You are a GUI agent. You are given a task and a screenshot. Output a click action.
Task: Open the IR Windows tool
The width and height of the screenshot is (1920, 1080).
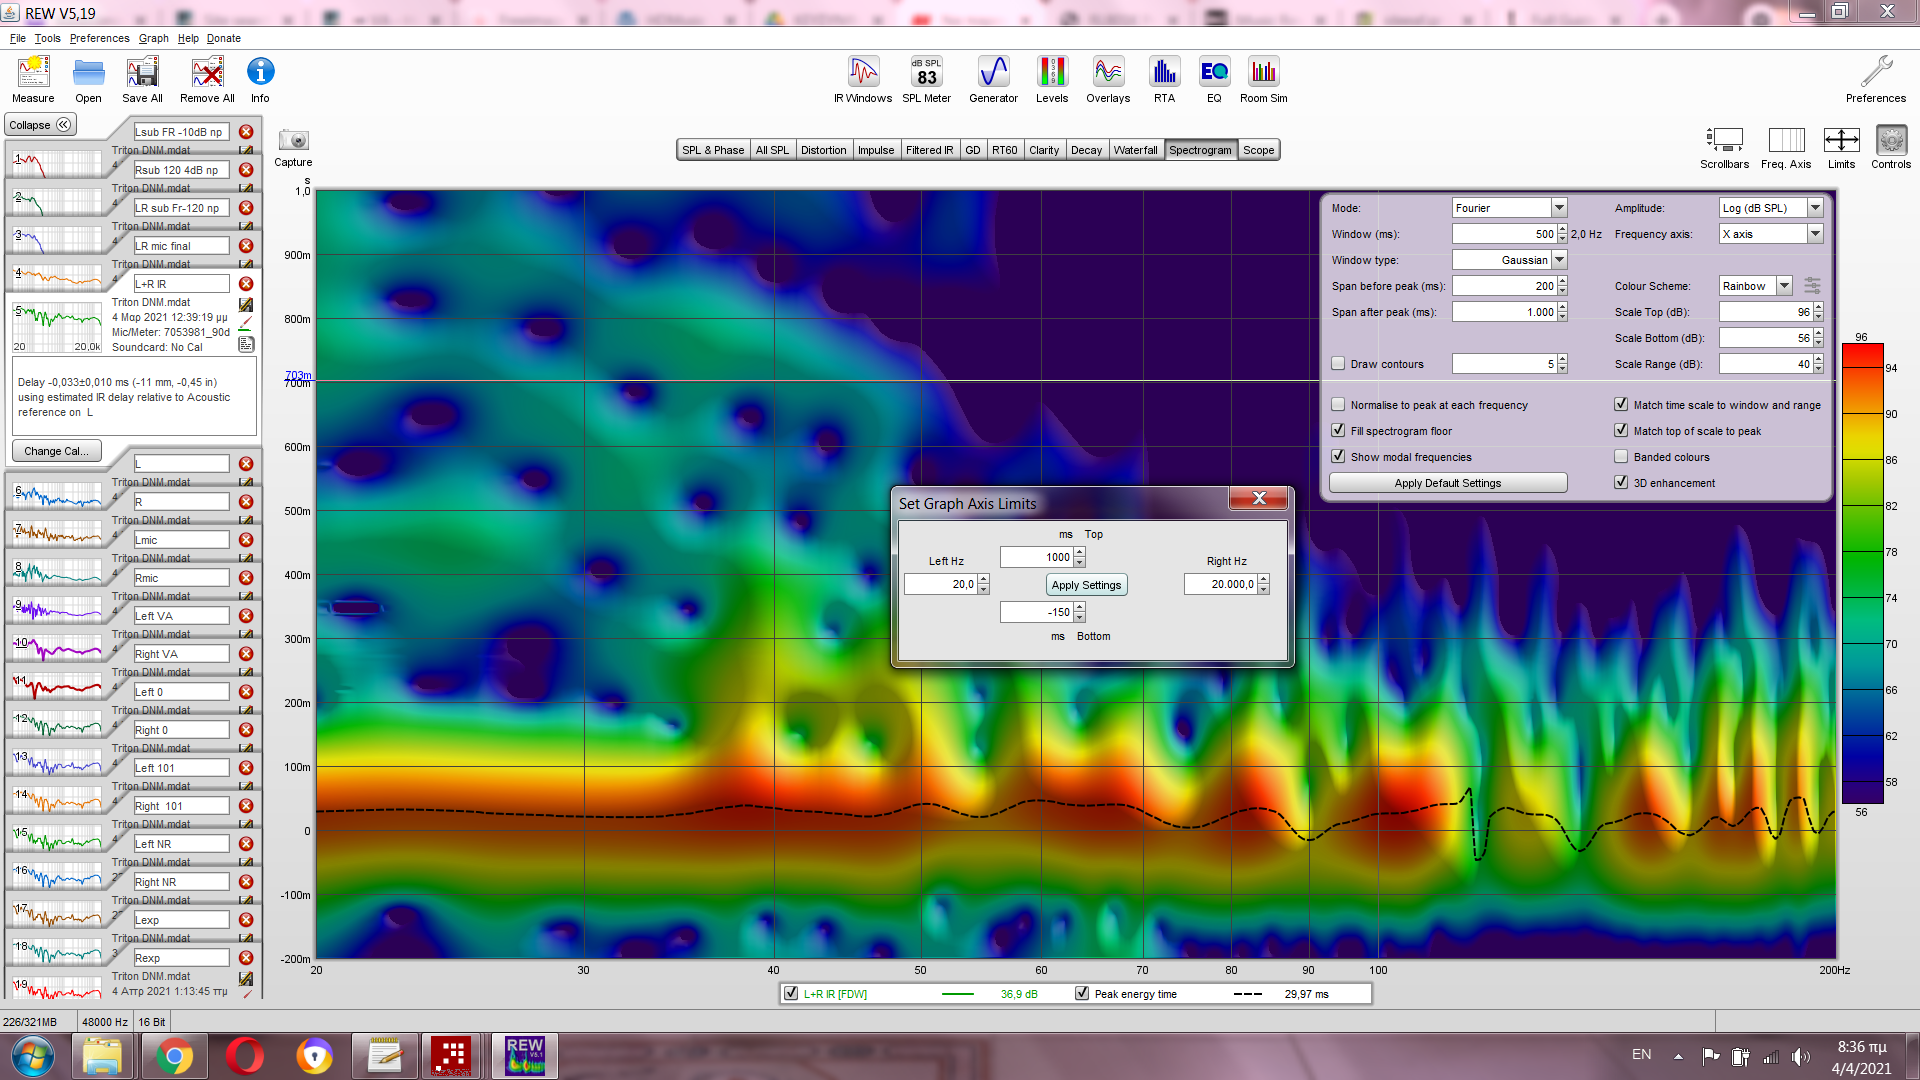coord(863,79)
